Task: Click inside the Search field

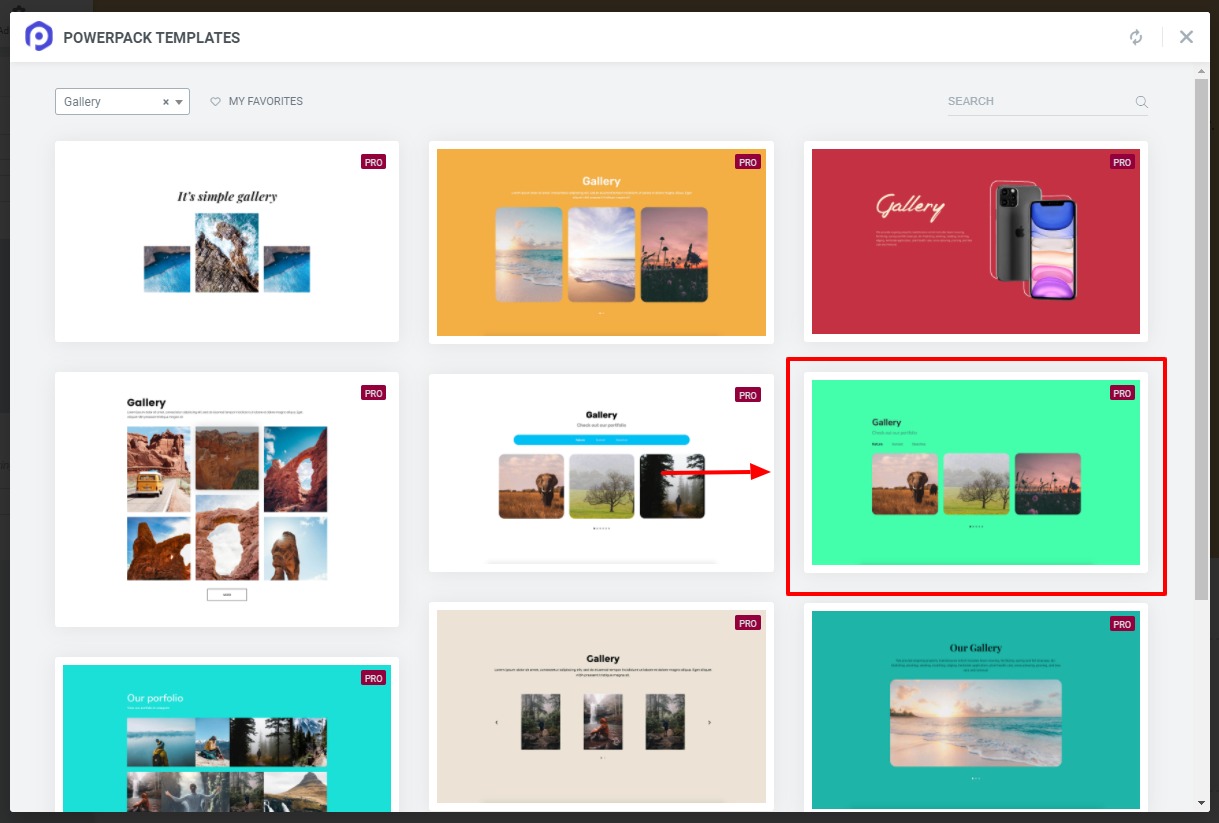Action: (x=1030, y=101)
